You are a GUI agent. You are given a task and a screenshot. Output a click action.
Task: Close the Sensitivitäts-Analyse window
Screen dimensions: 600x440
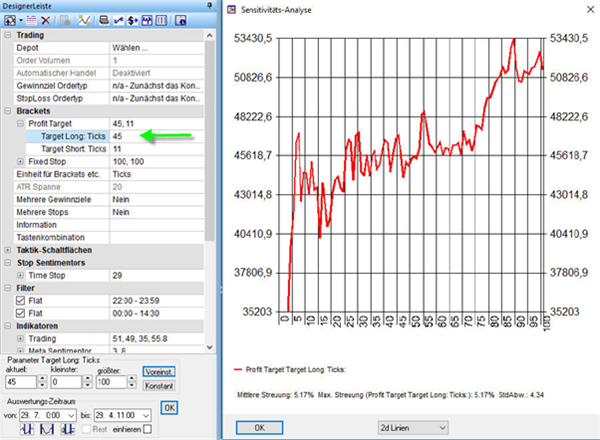coord(590,10)
